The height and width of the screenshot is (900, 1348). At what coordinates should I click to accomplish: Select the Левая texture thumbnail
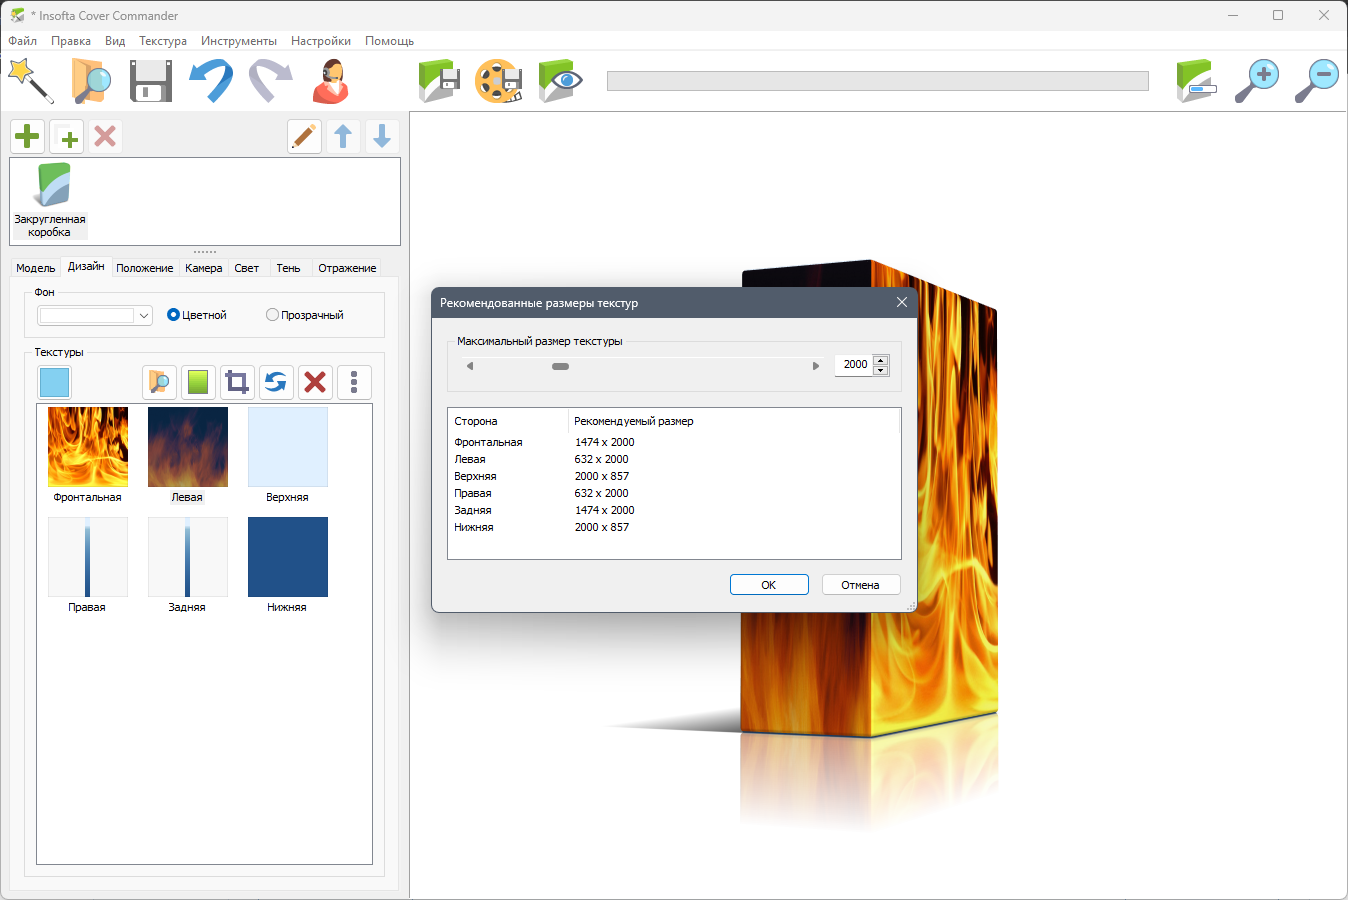(187, 455)
